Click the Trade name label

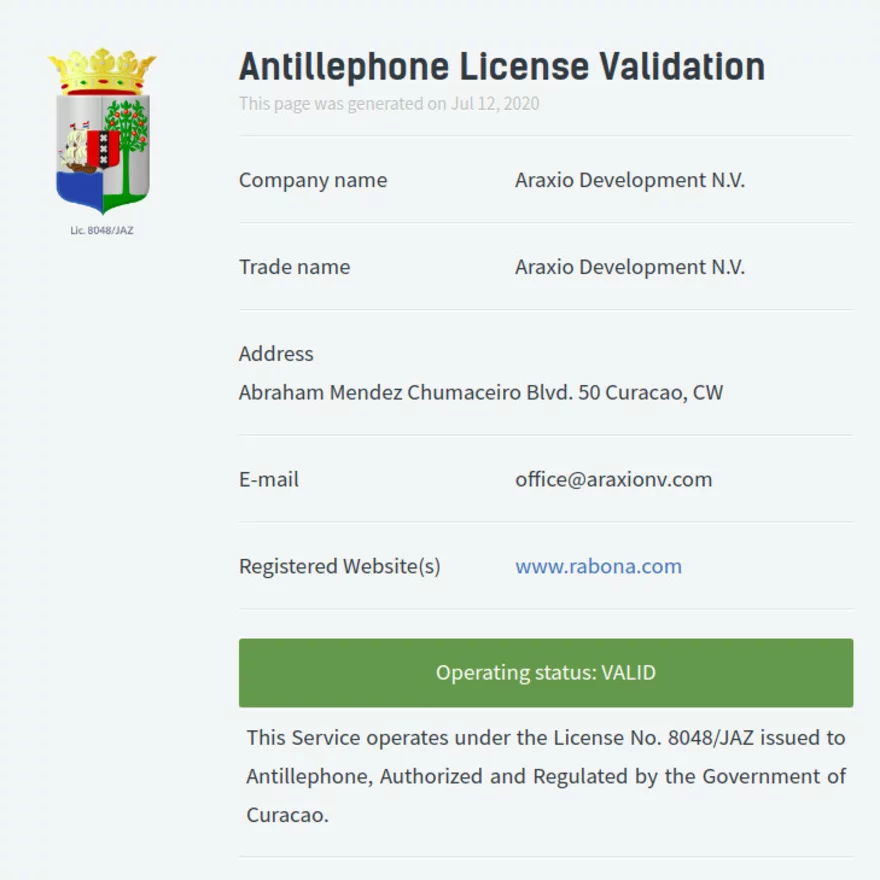coord(294,267)
